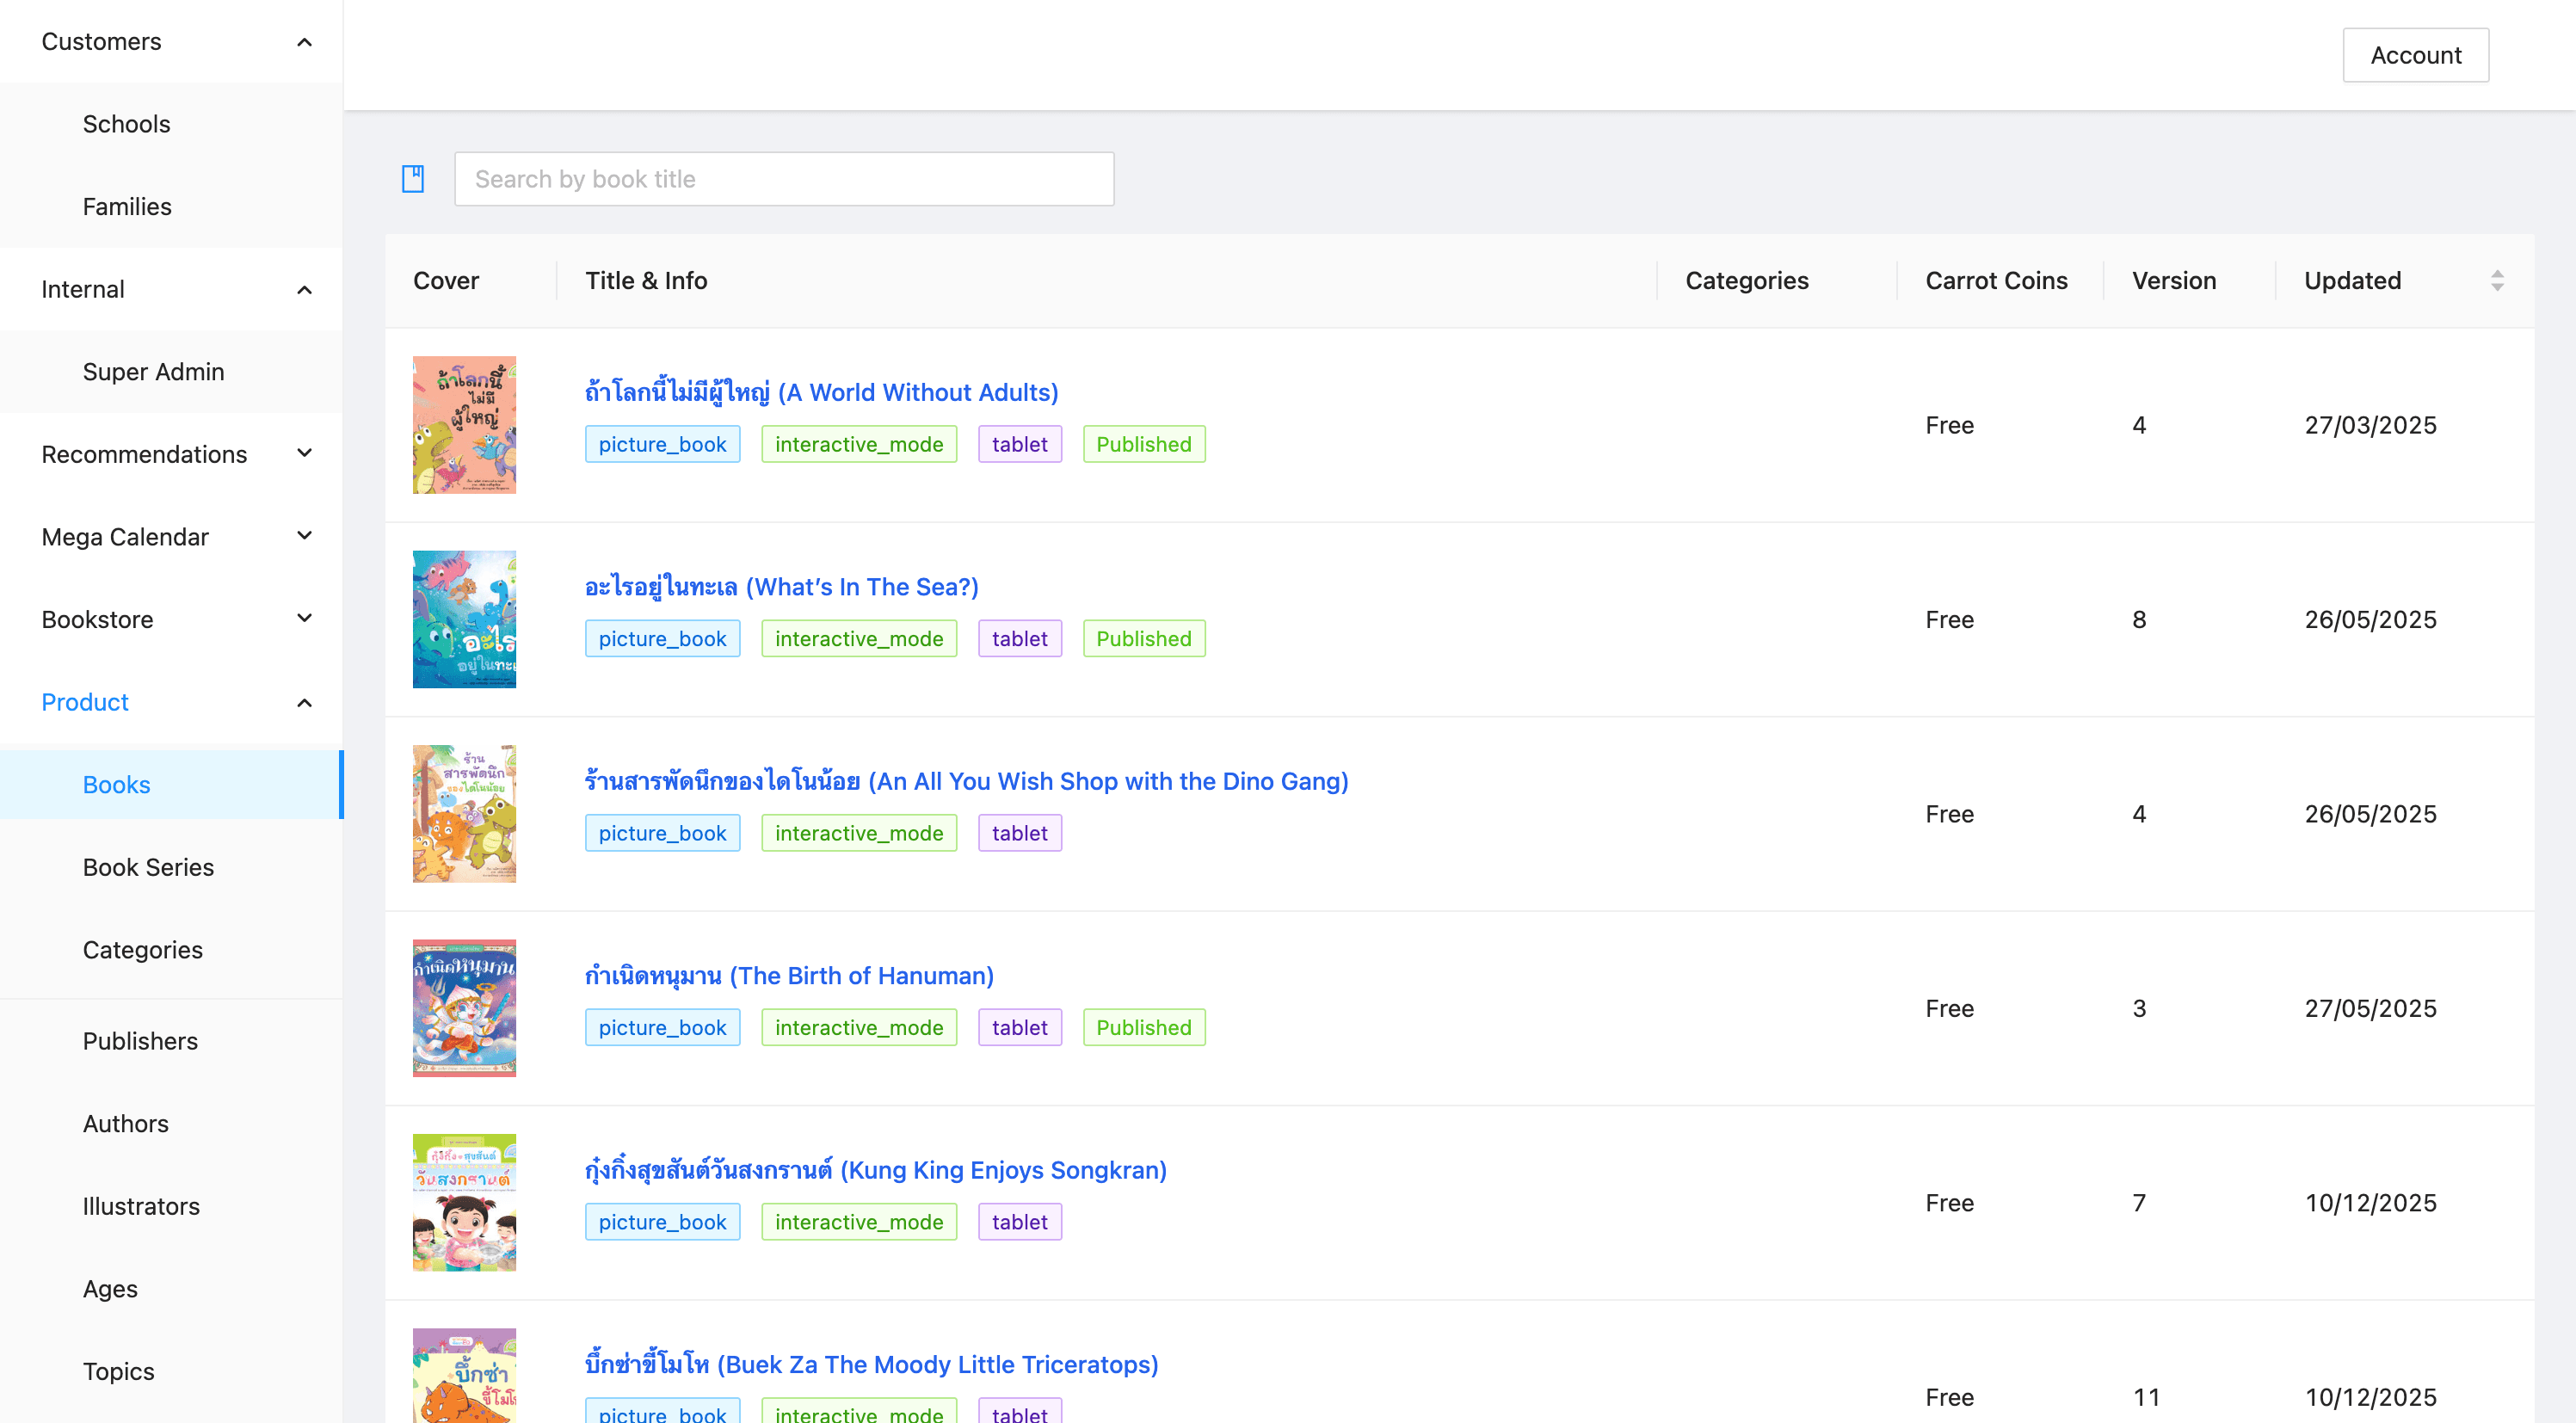This screenshot has height=1423, width=2576.
Task: Navigate to the Authors page
Action: 125,1123
